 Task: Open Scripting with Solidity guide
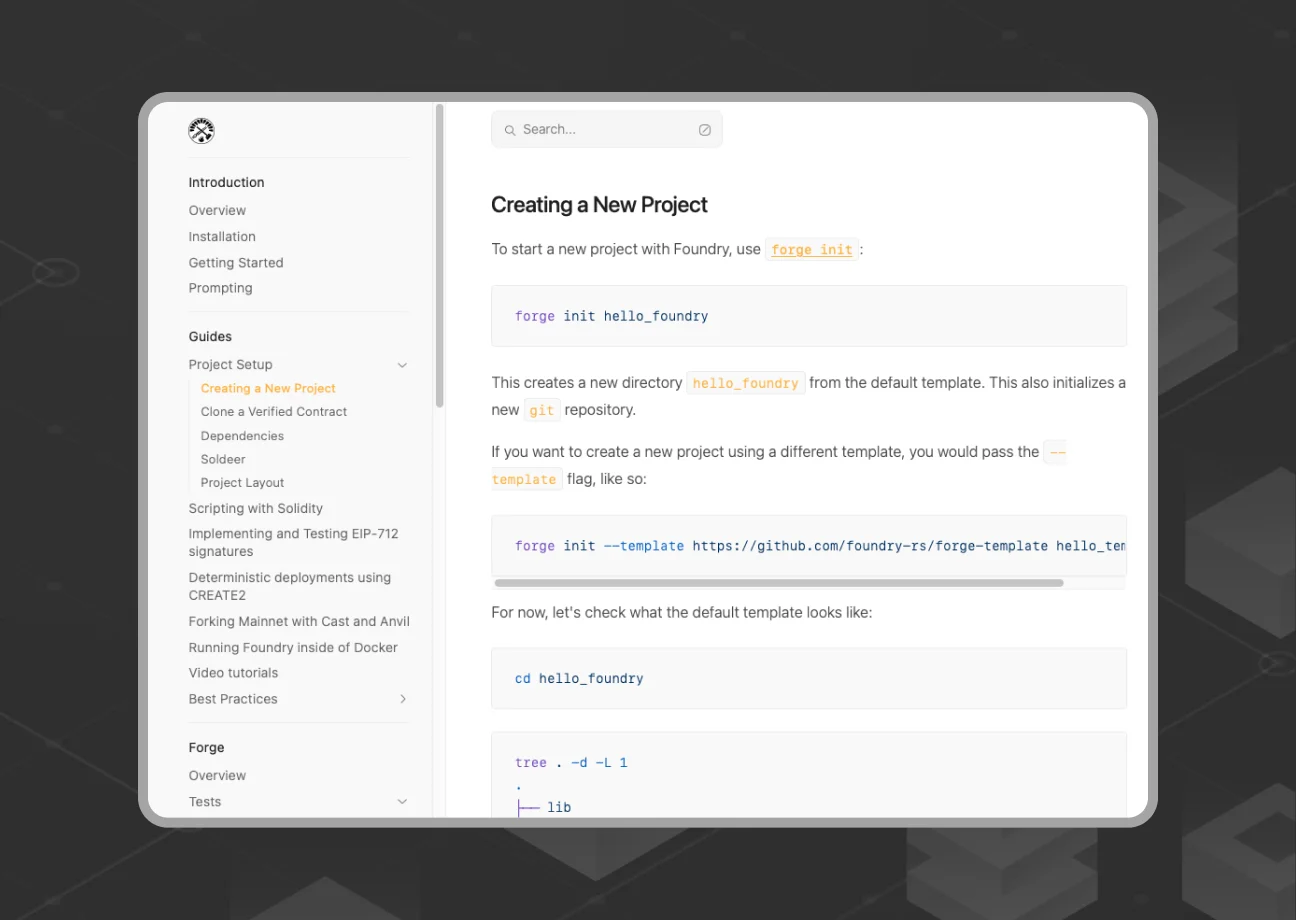[256, 509]
